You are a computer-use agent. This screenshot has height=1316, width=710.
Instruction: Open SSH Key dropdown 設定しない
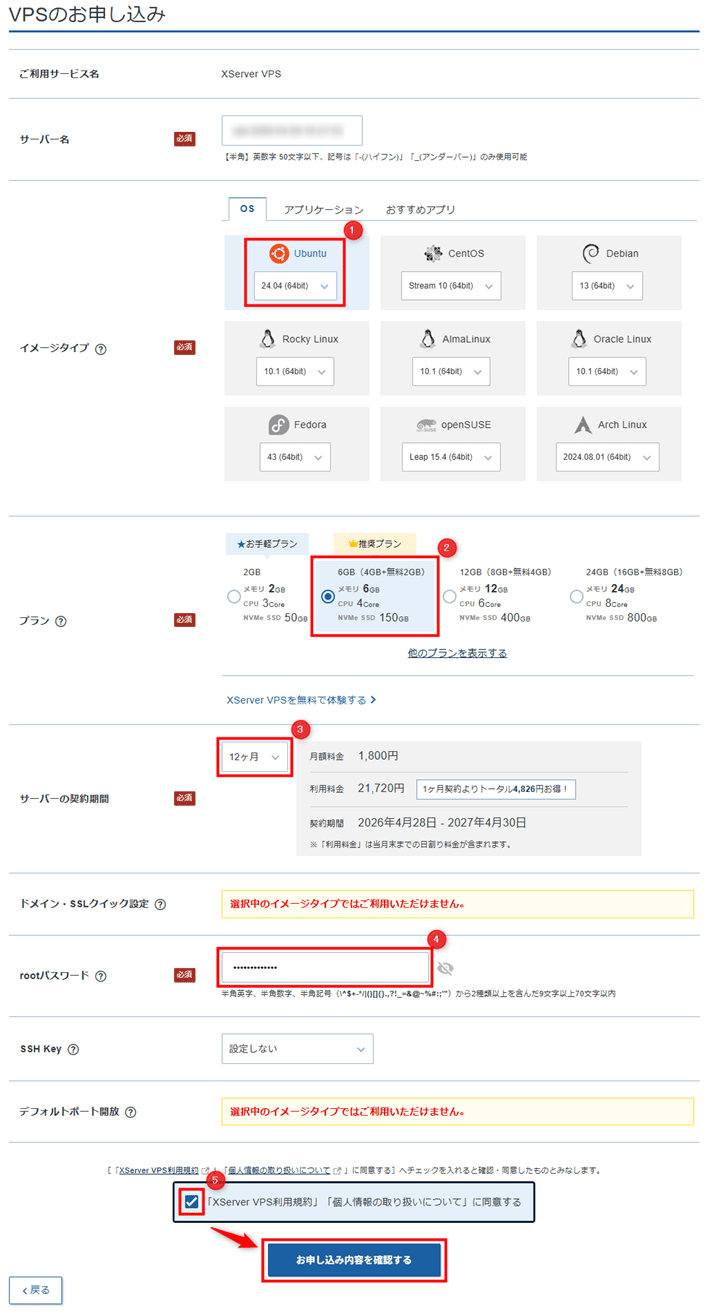point(297,1049)
